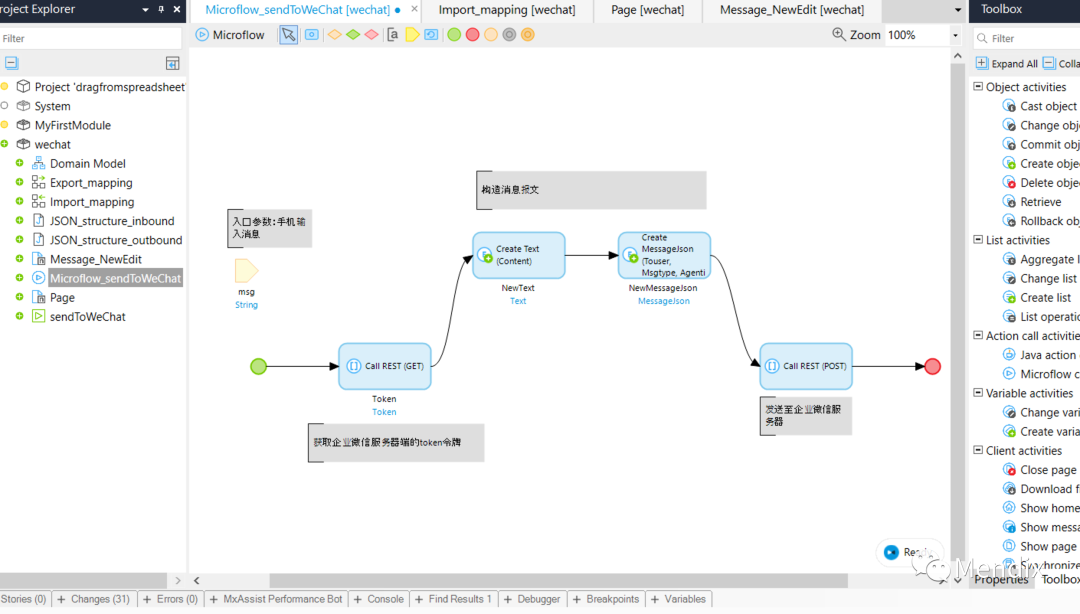
Task: Click the green start event on canvas
Action: pyautogui.click(x=258, y=366)
